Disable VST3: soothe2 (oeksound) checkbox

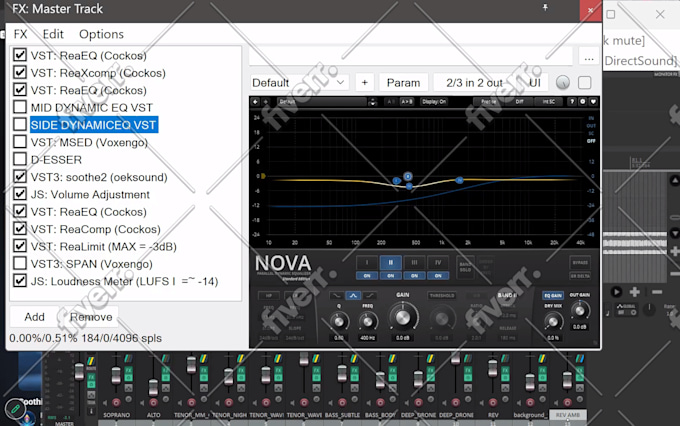20,177
